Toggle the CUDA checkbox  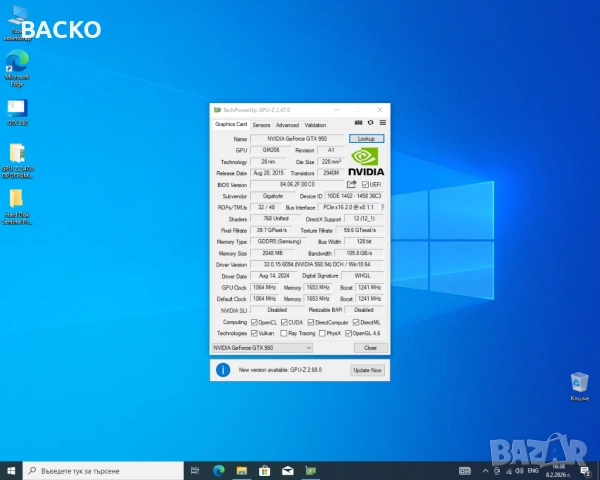pos(286,323)
